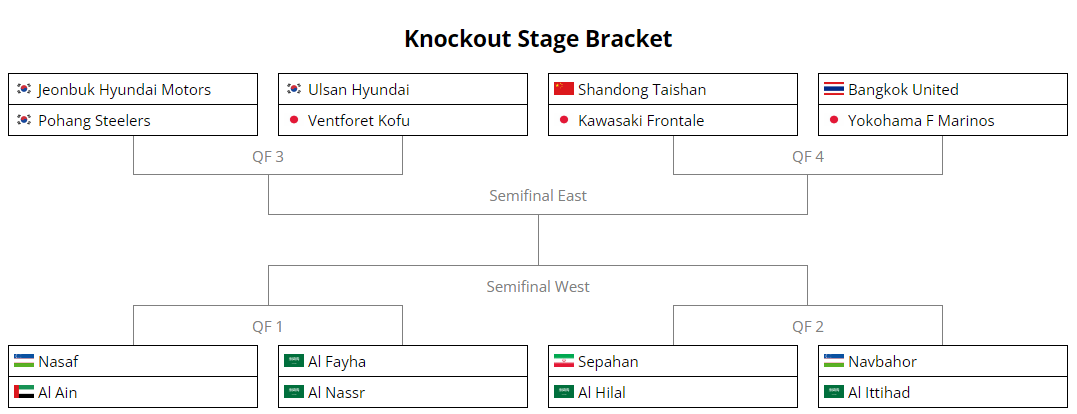Viewport: 1077px width, 414px height.
Task: Click the Japan flag beside Yokohama F Marinos
Action: click(833, 119)
